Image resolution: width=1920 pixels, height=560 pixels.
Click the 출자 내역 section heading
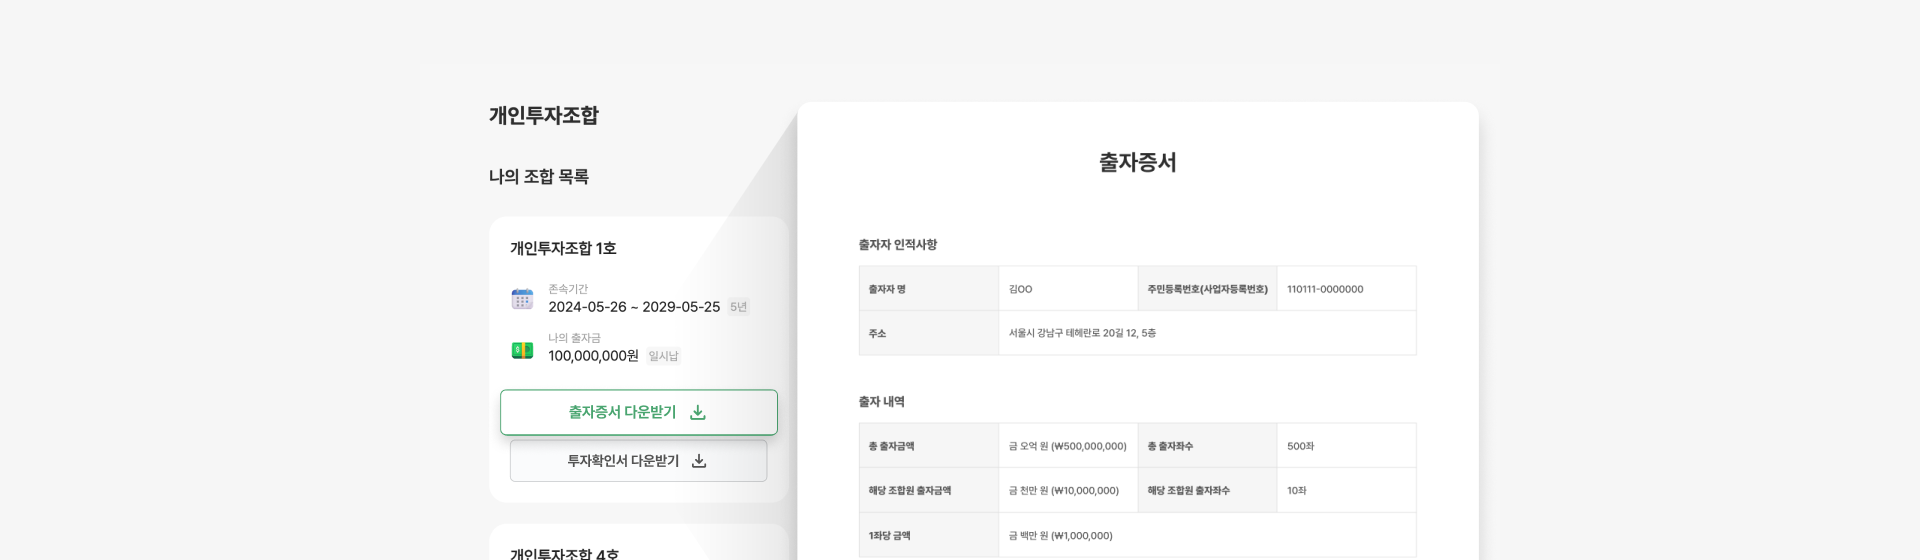click(x=881, y=402)
